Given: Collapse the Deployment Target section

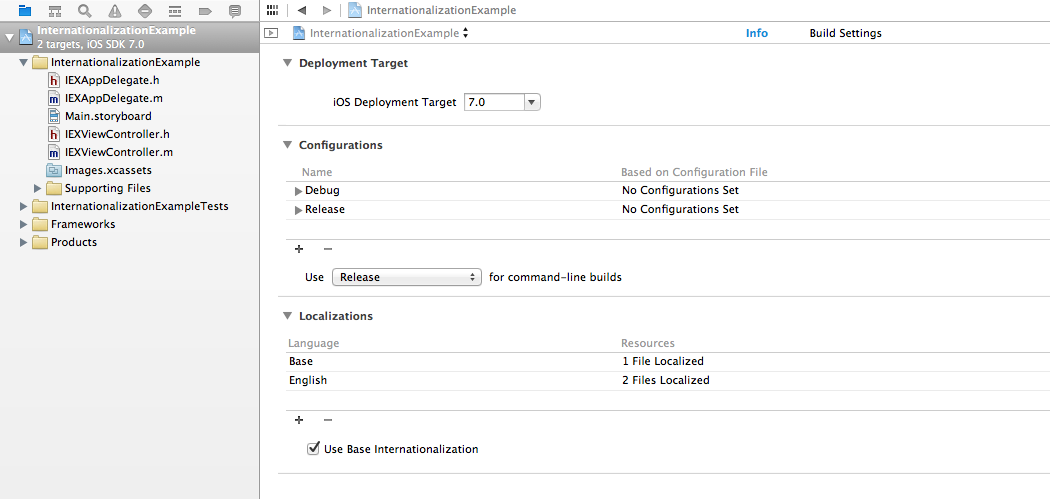Looking at the screenshot, I should click(287, 63).
